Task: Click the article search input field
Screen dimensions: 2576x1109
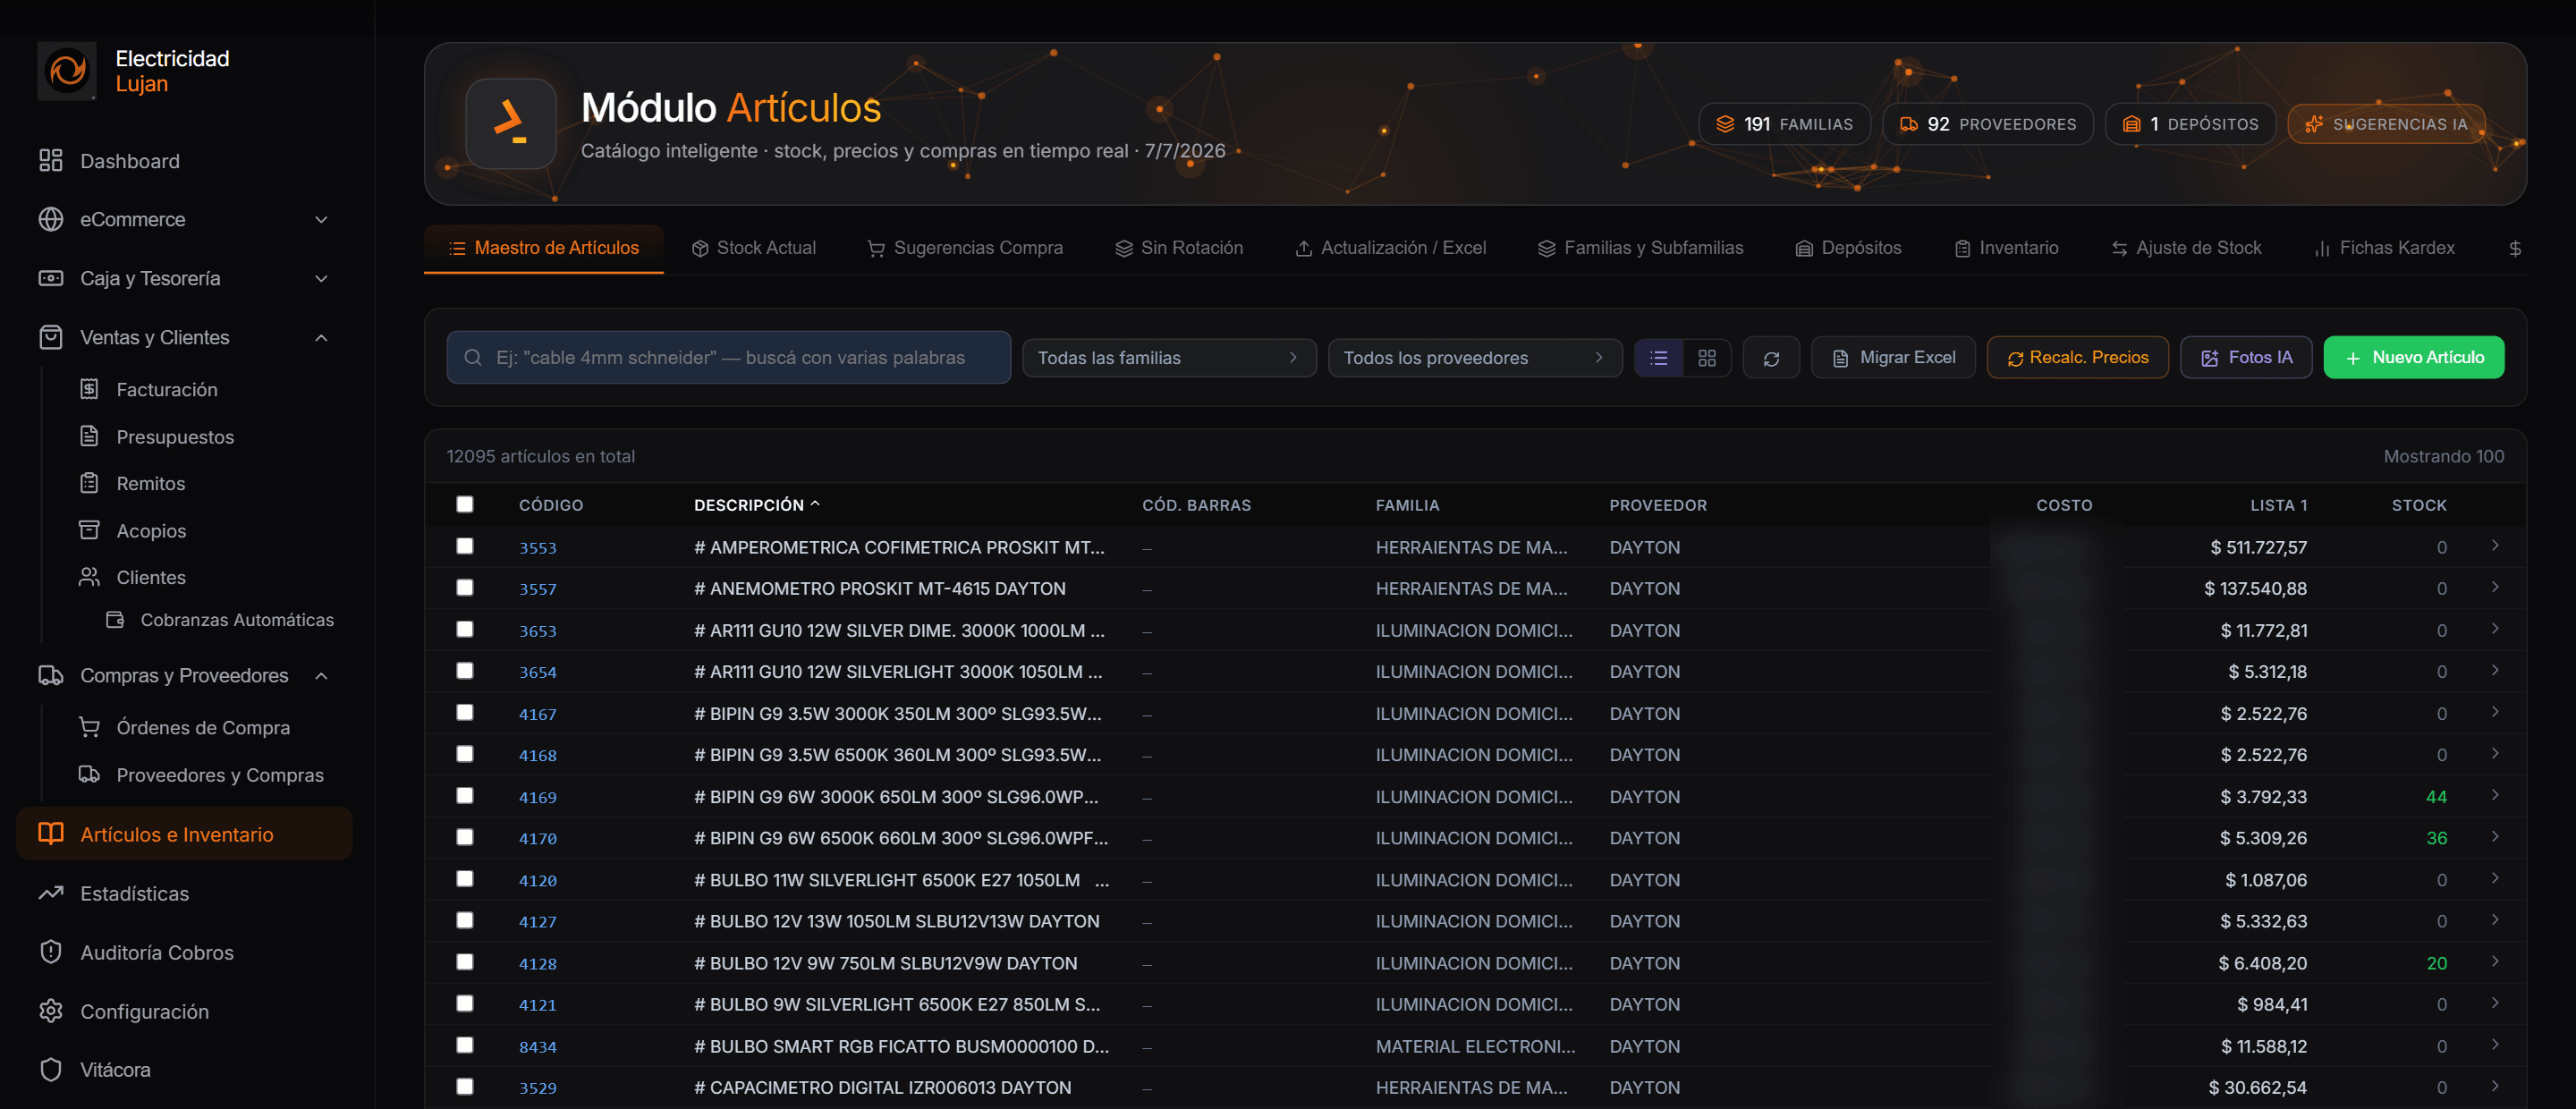Action: 729,358
